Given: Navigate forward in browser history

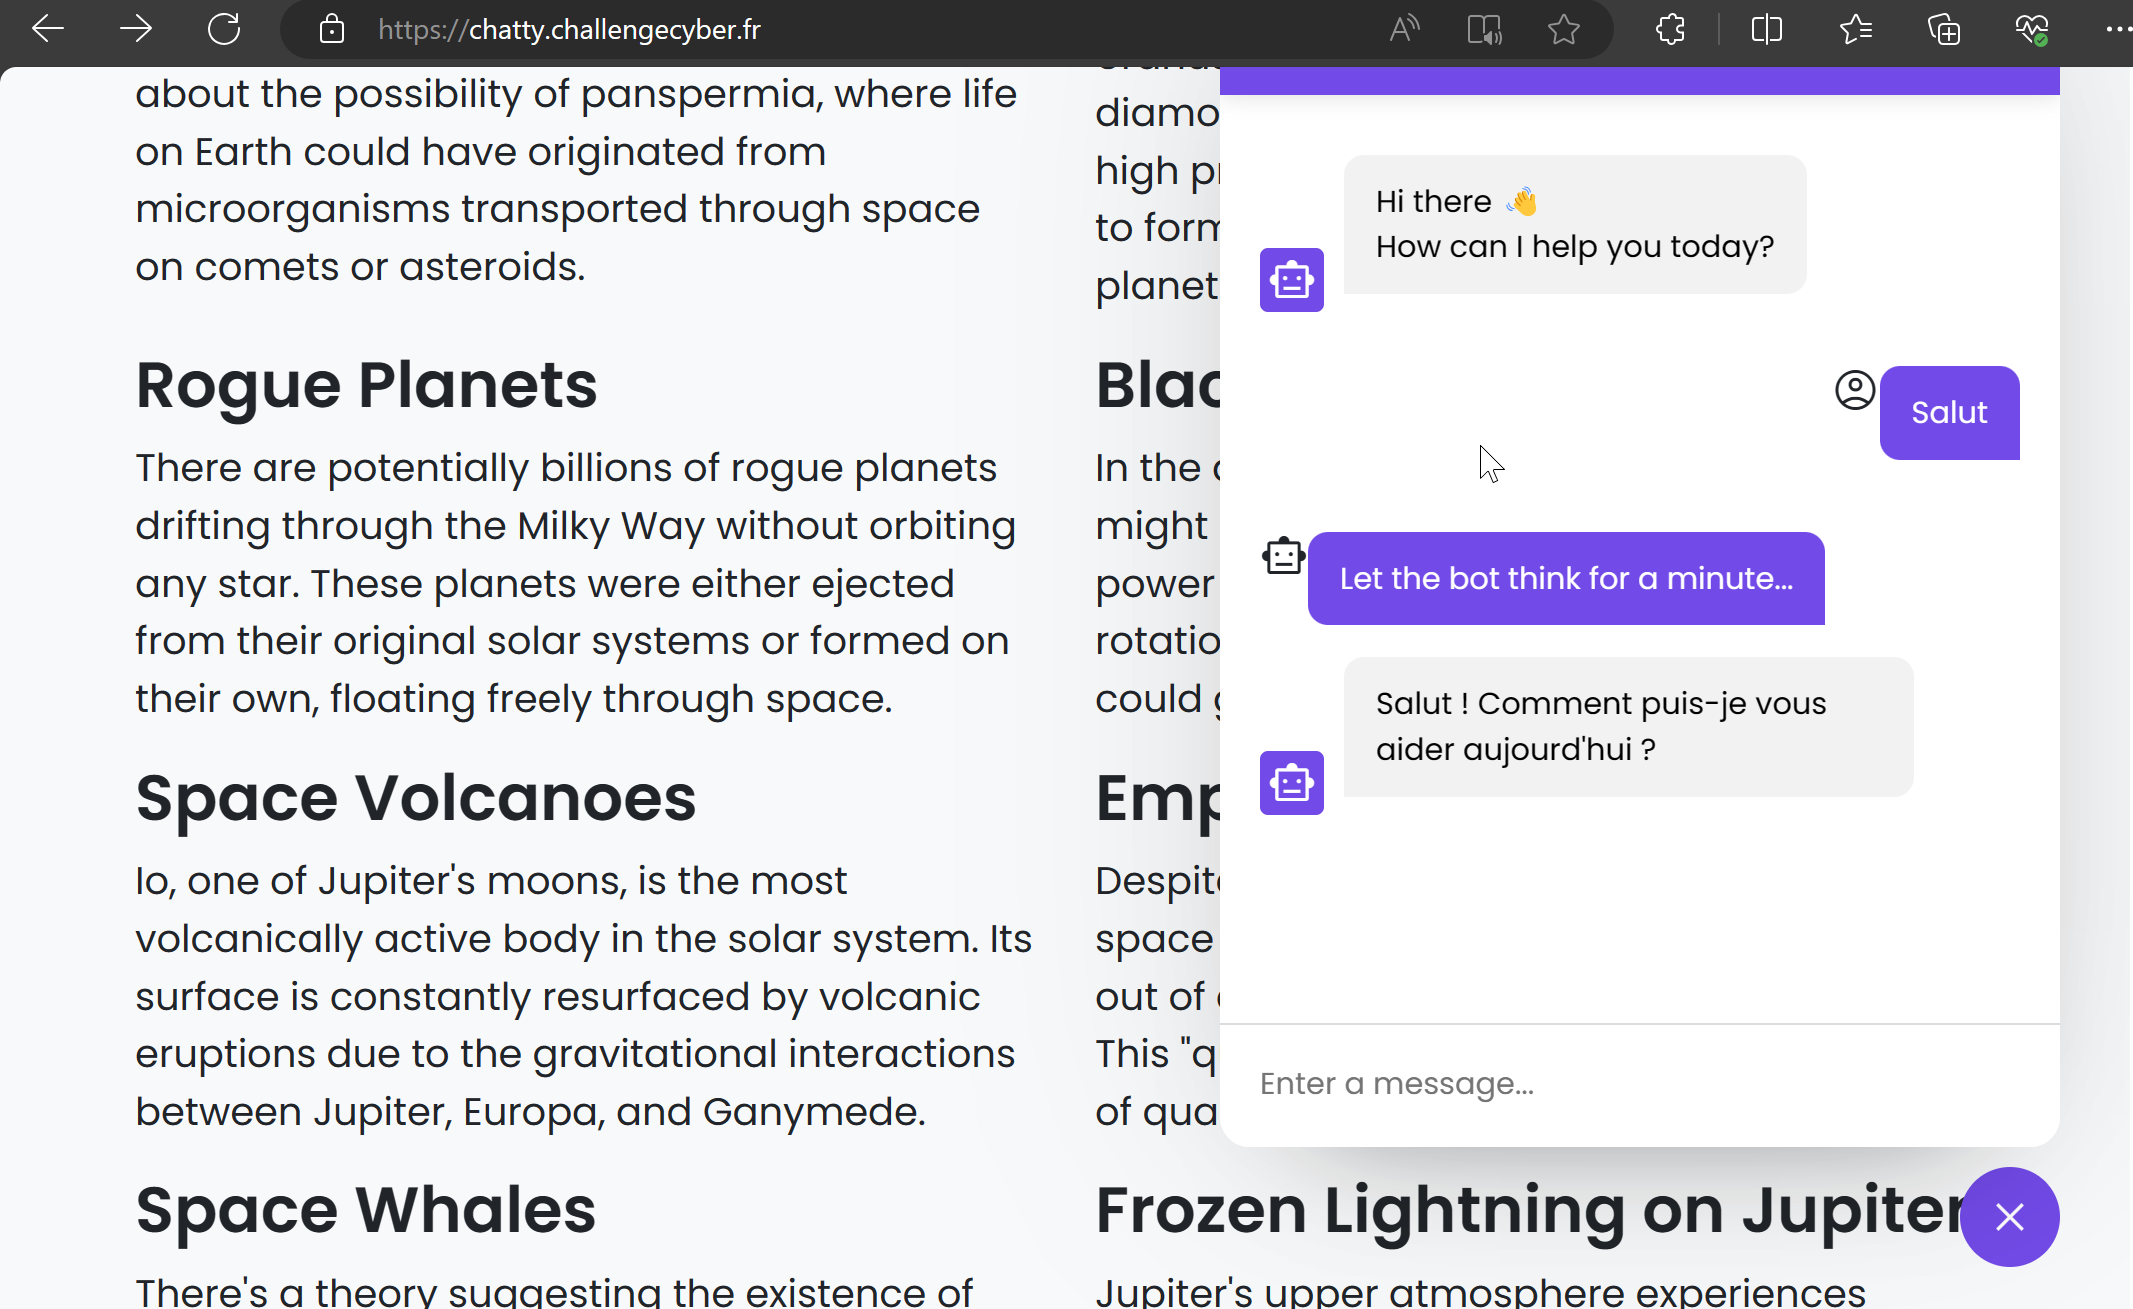Looking at the screenshot, I should tap(135, 29).
